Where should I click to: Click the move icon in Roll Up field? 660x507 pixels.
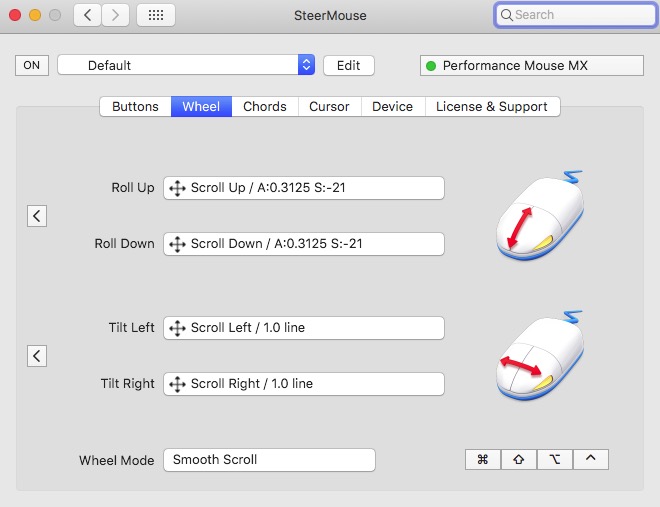coord(177,188)
